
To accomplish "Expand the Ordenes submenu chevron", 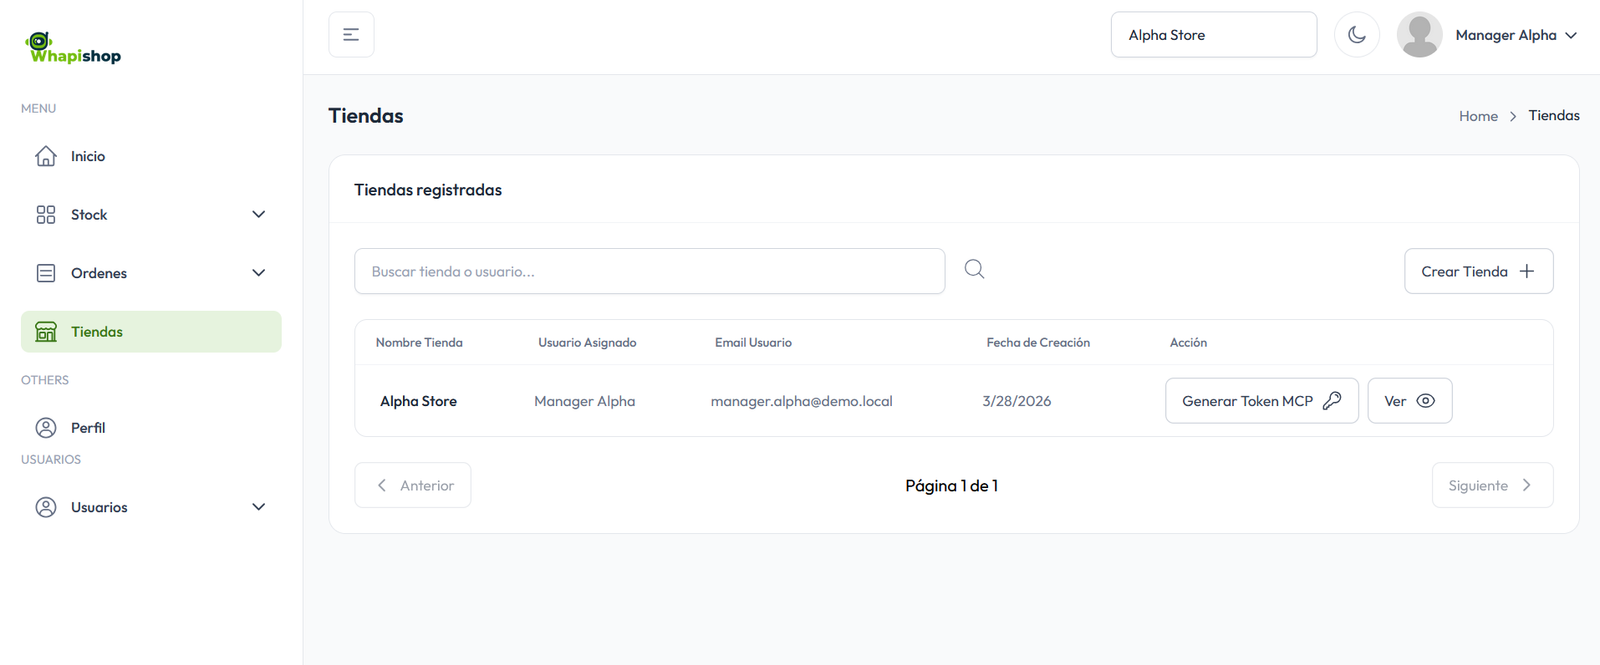I will pos(259,273).
